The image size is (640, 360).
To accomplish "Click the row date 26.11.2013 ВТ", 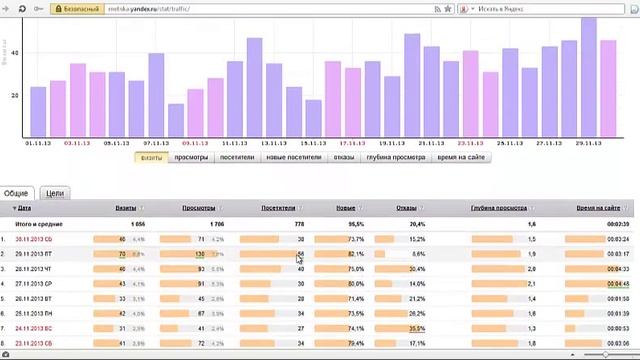I will pyautogui.click(x=33, y=299).
